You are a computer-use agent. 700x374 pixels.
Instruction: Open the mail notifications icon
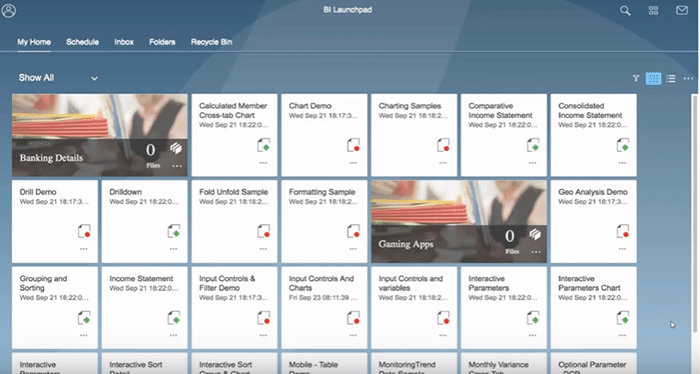(x=682, y=10)
